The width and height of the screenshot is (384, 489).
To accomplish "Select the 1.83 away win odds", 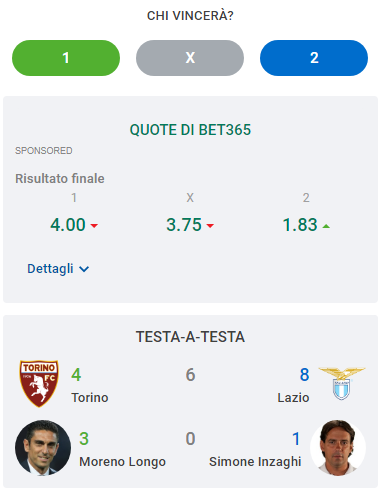I will coord(300,225).
